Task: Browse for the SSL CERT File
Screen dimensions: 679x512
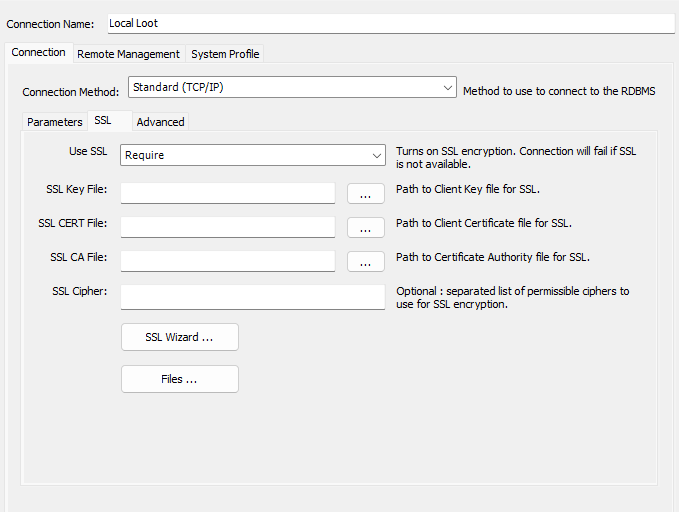Action: pos(366,227)
